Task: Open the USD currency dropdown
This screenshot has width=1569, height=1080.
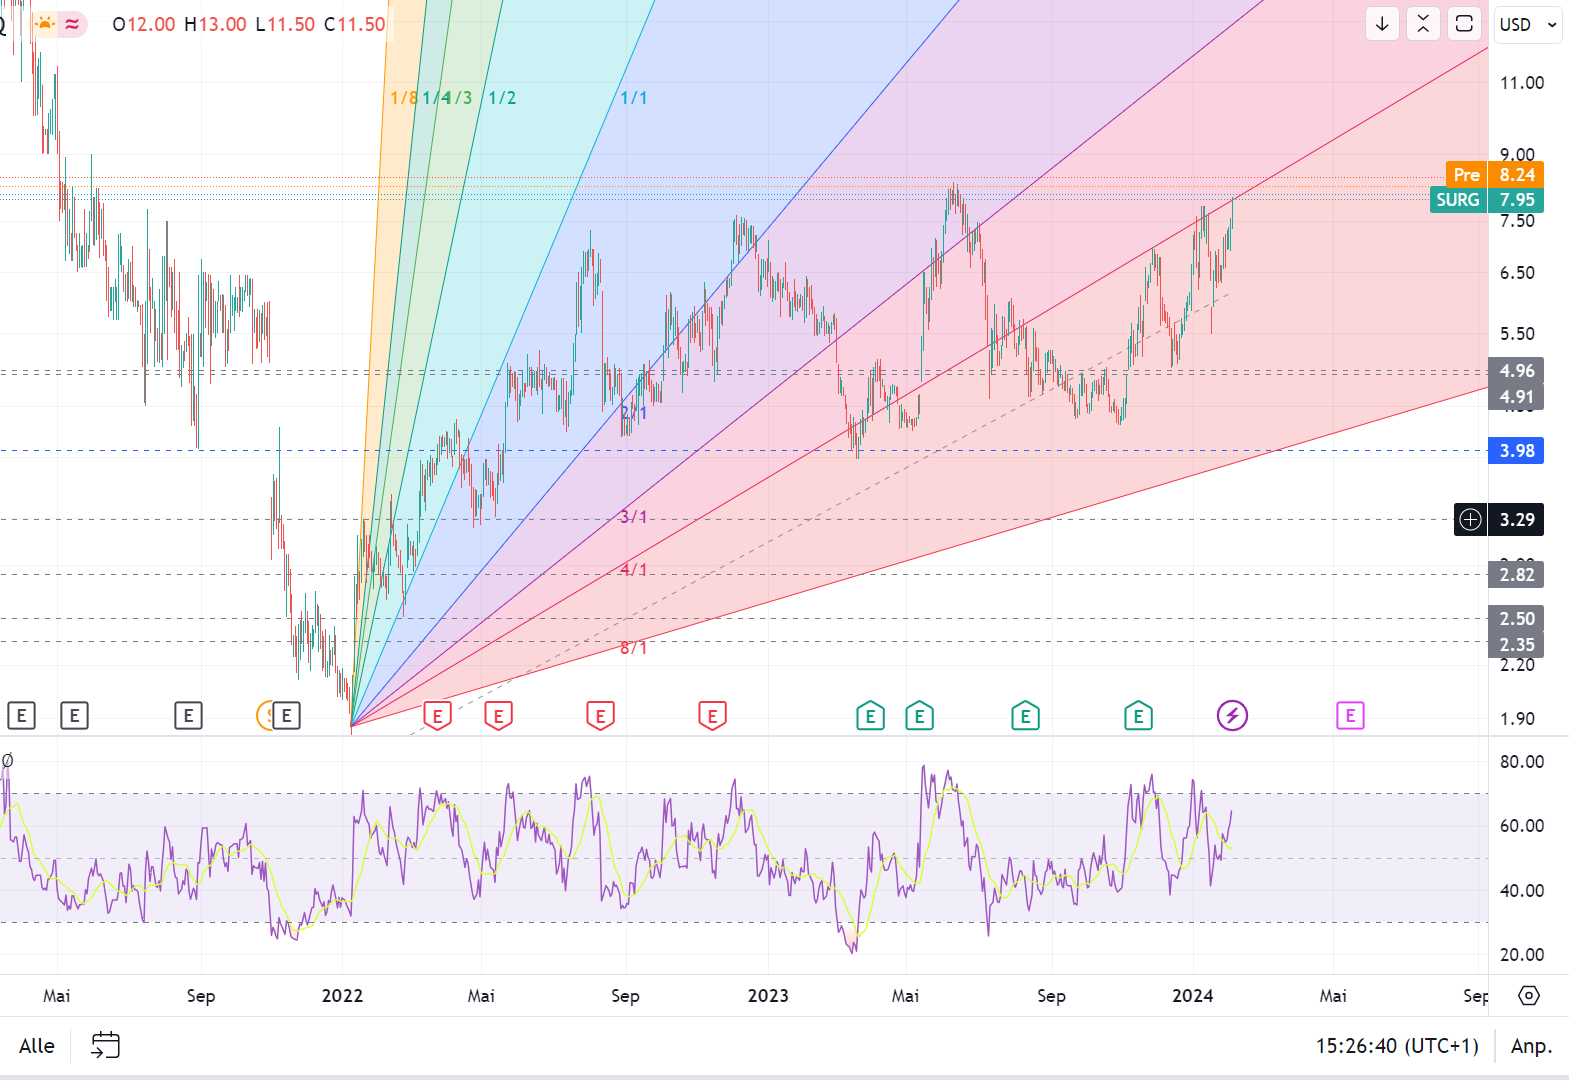Action: (1527, 24)
